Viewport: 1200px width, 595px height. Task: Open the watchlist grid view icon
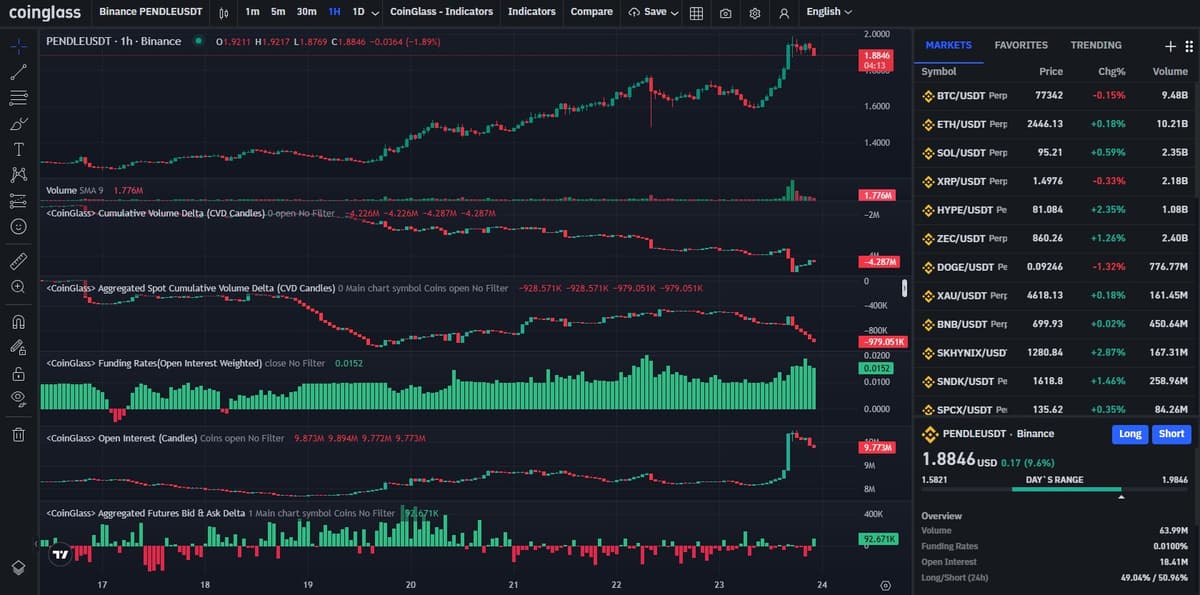pyautogui.click(x=1188, y=46)
